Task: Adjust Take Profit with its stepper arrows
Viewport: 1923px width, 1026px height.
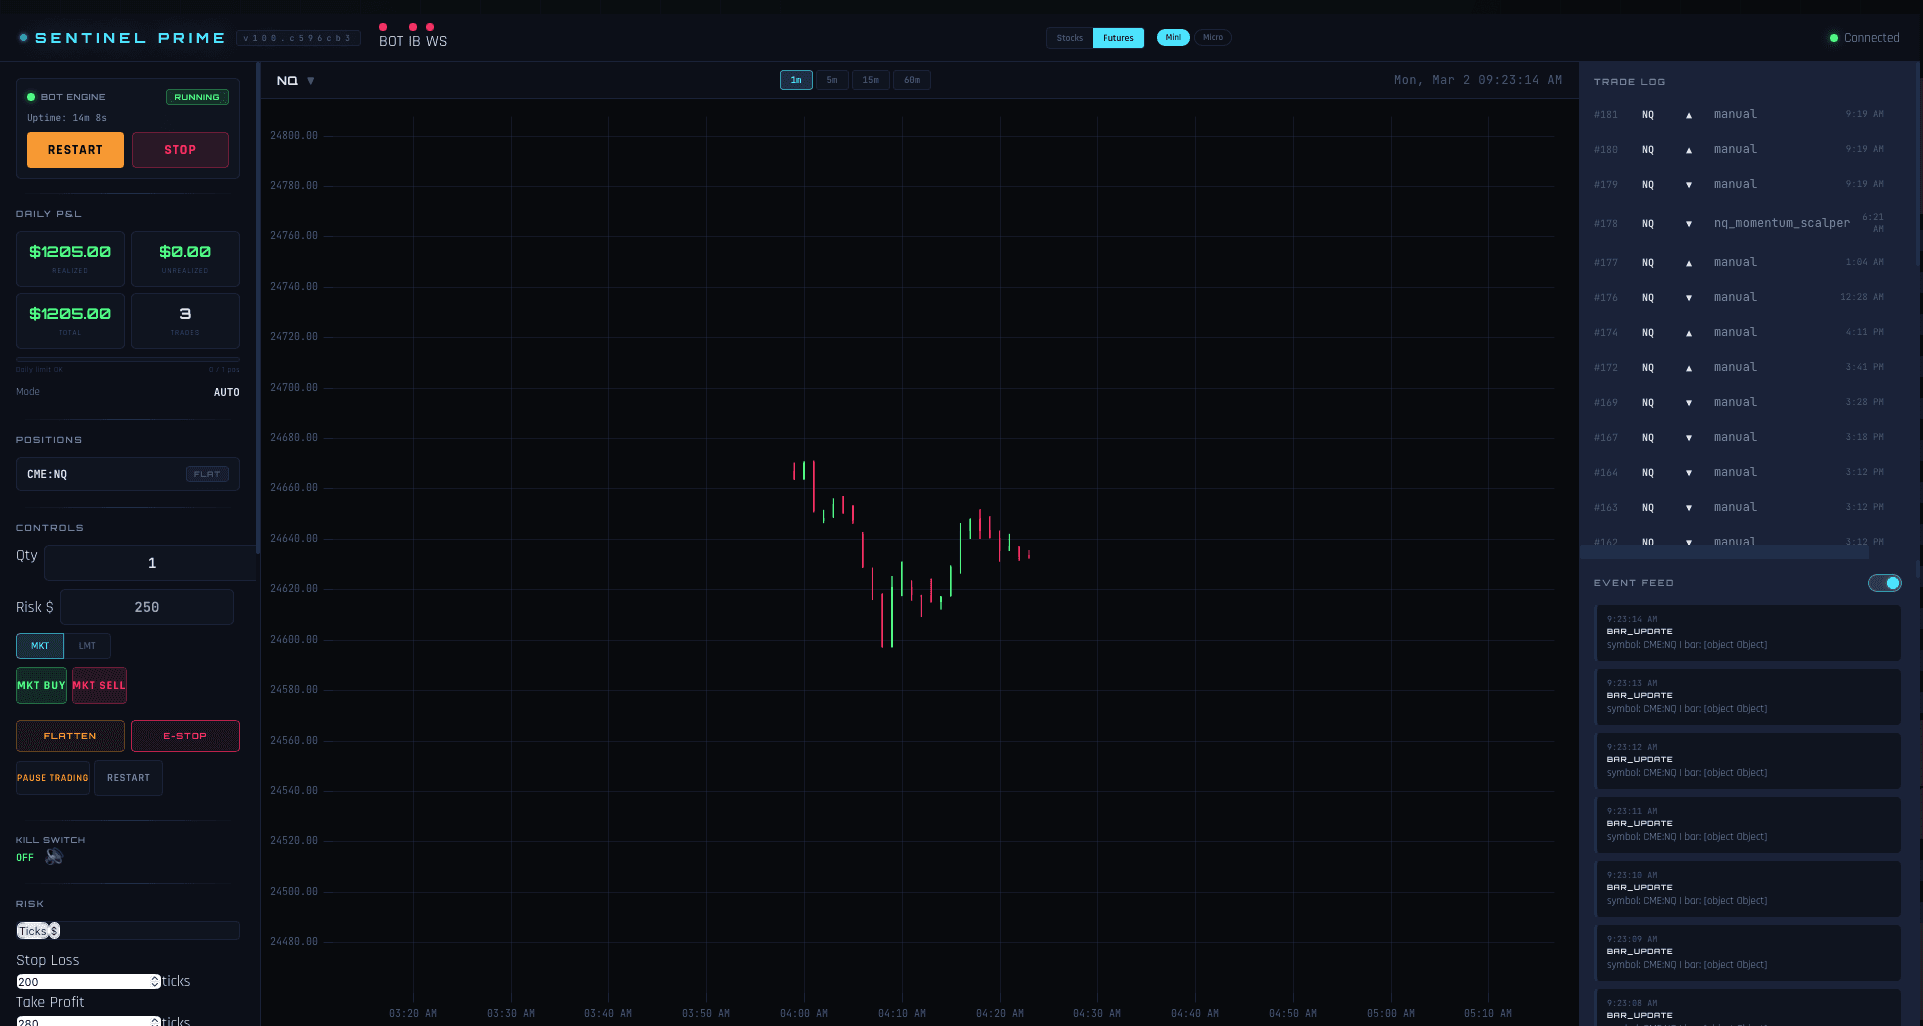Action: 155,1021
